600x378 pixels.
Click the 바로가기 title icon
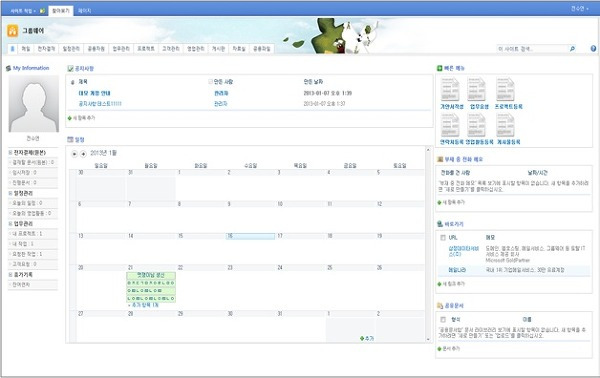440,224
